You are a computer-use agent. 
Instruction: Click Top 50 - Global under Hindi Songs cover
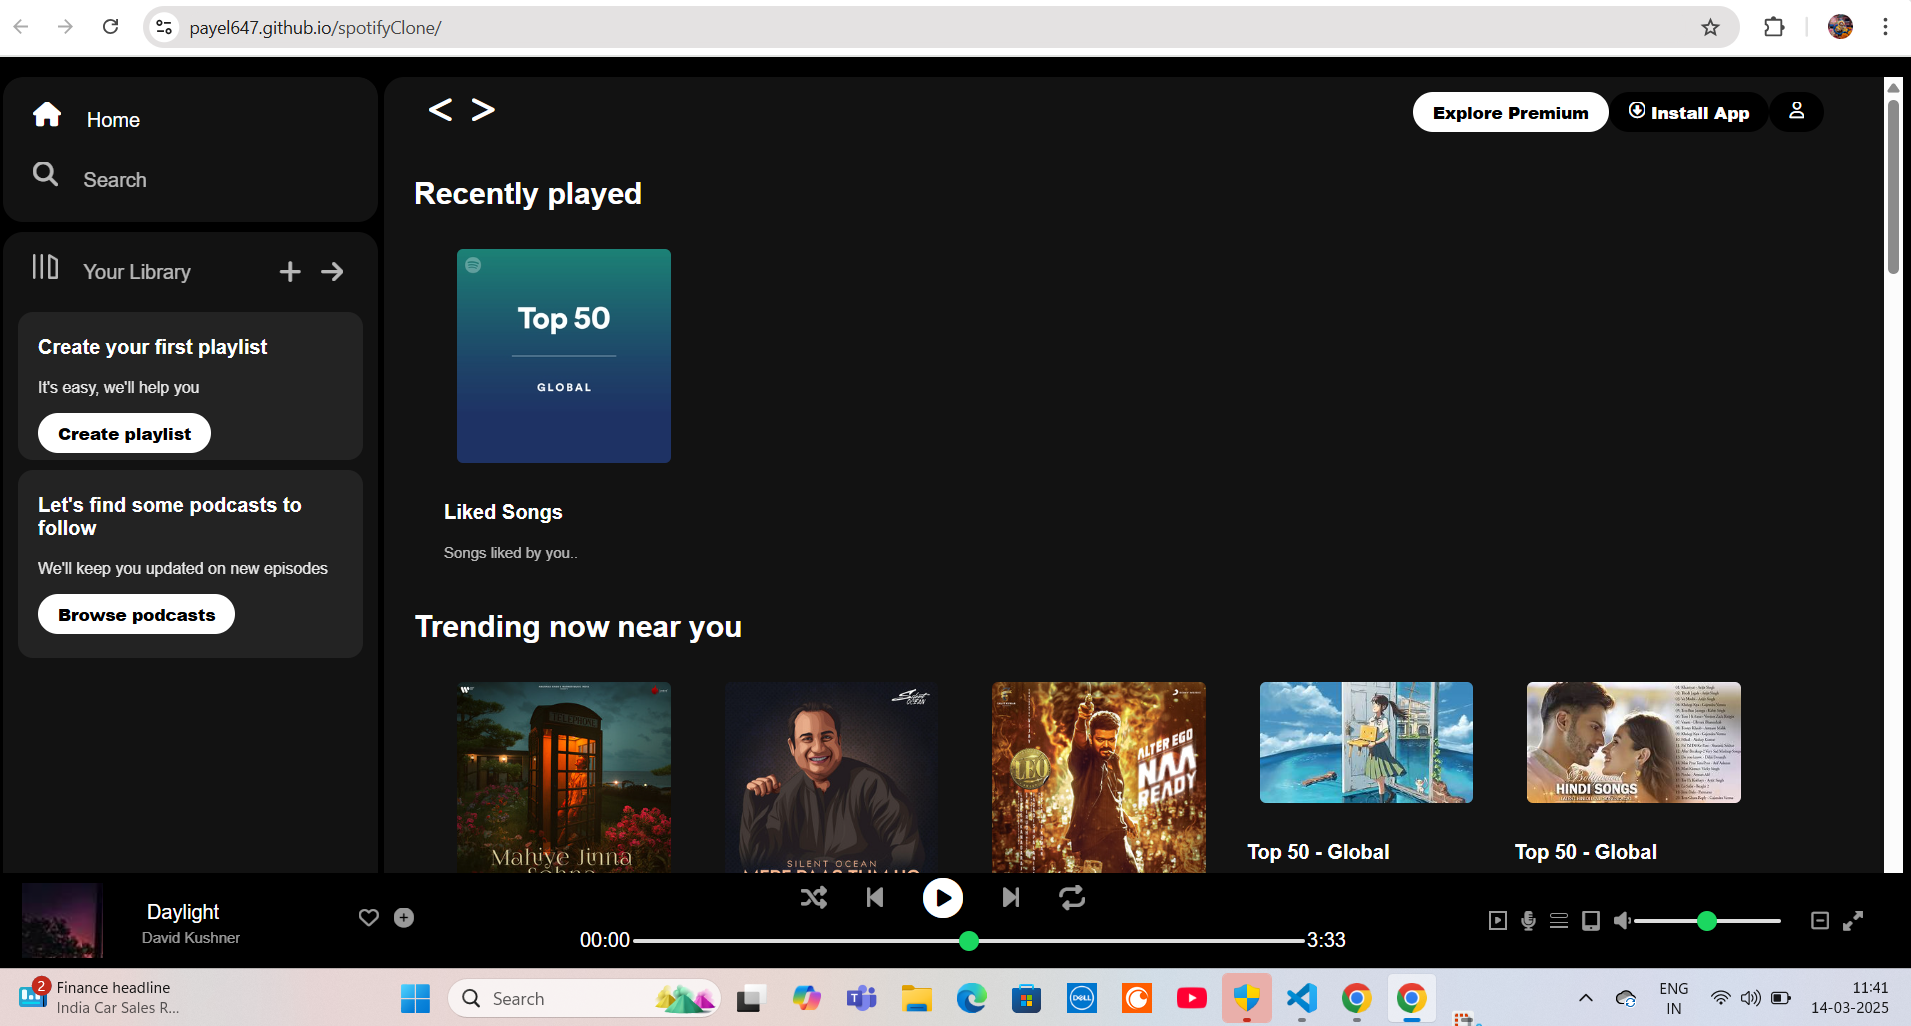click(x=1586, y=852)
